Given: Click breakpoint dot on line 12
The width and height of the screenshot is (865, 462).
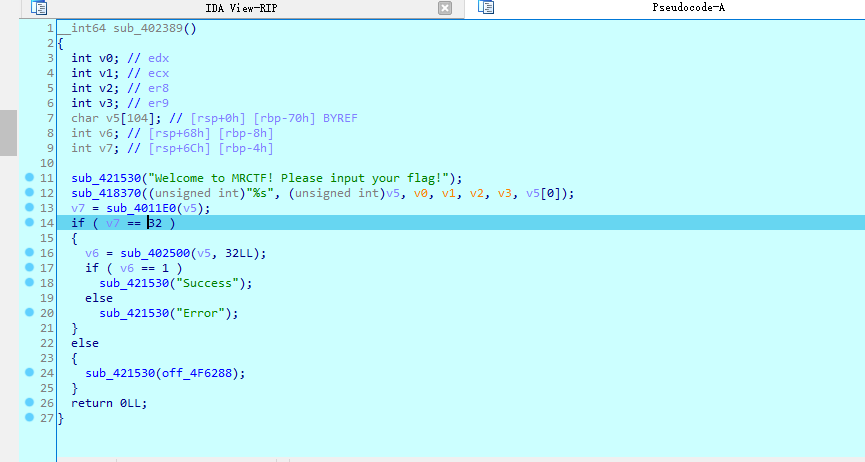Looking at the screenshot, I should click(x=30, y=193).
